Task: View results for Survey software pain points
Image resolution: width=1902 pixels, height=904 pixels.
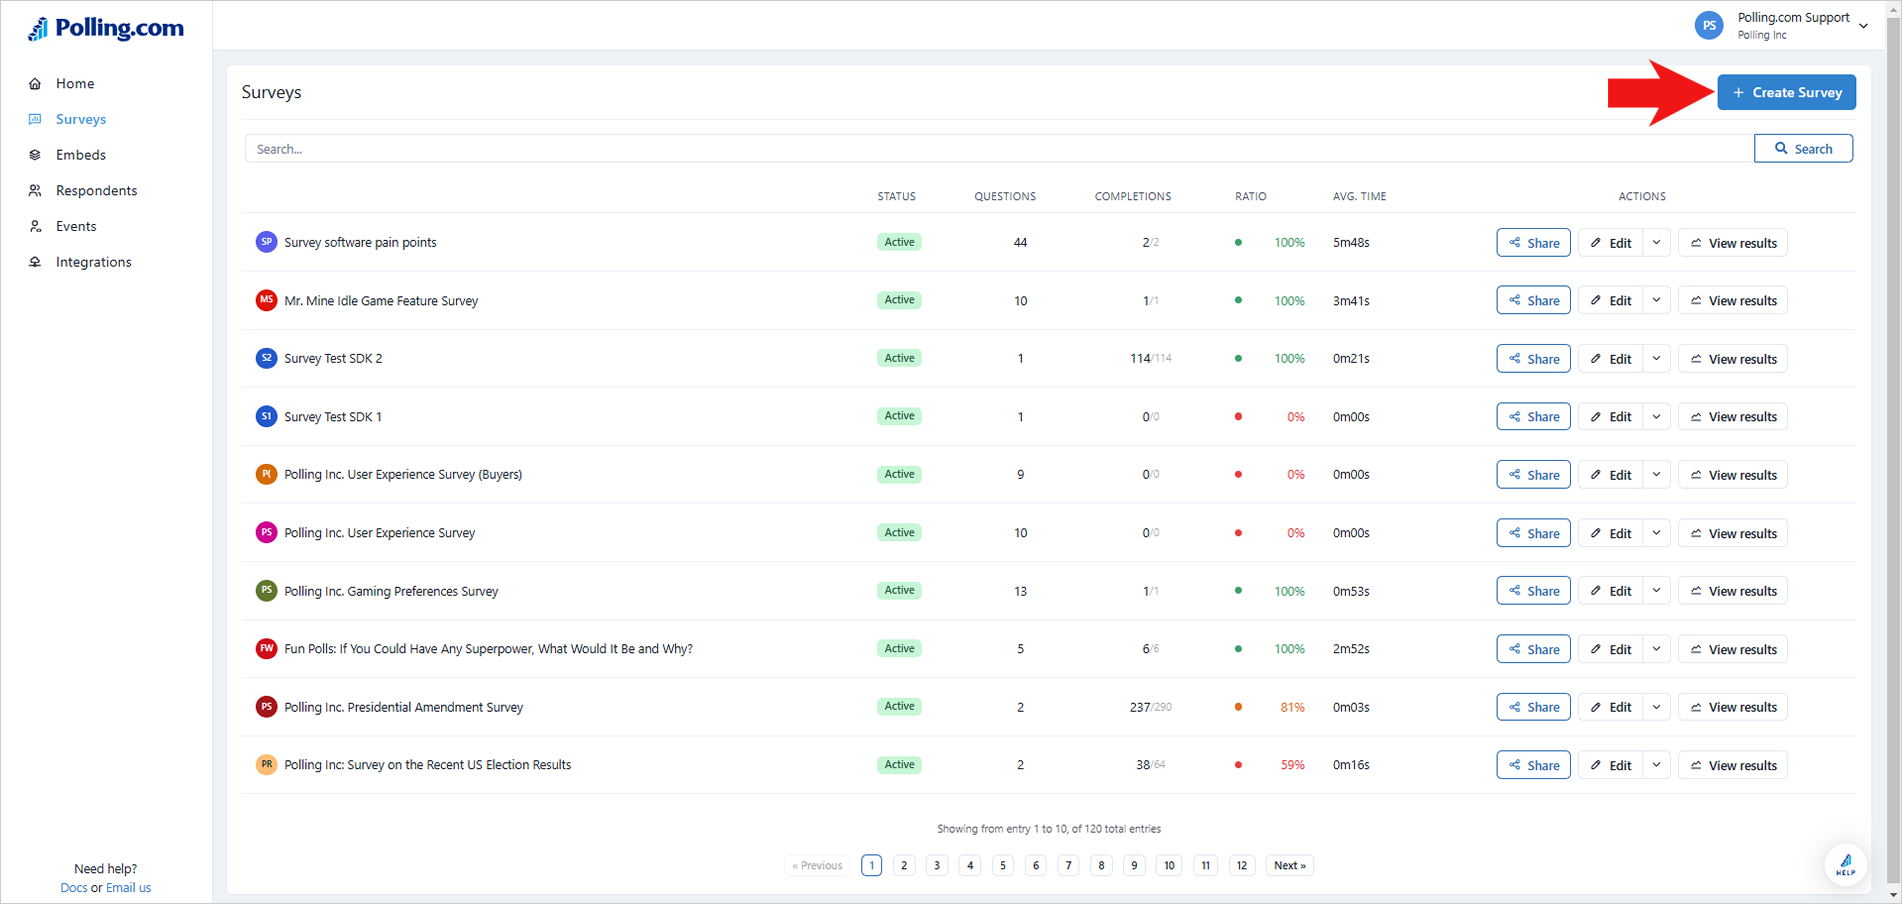Action: click(x=1733, y=243)
